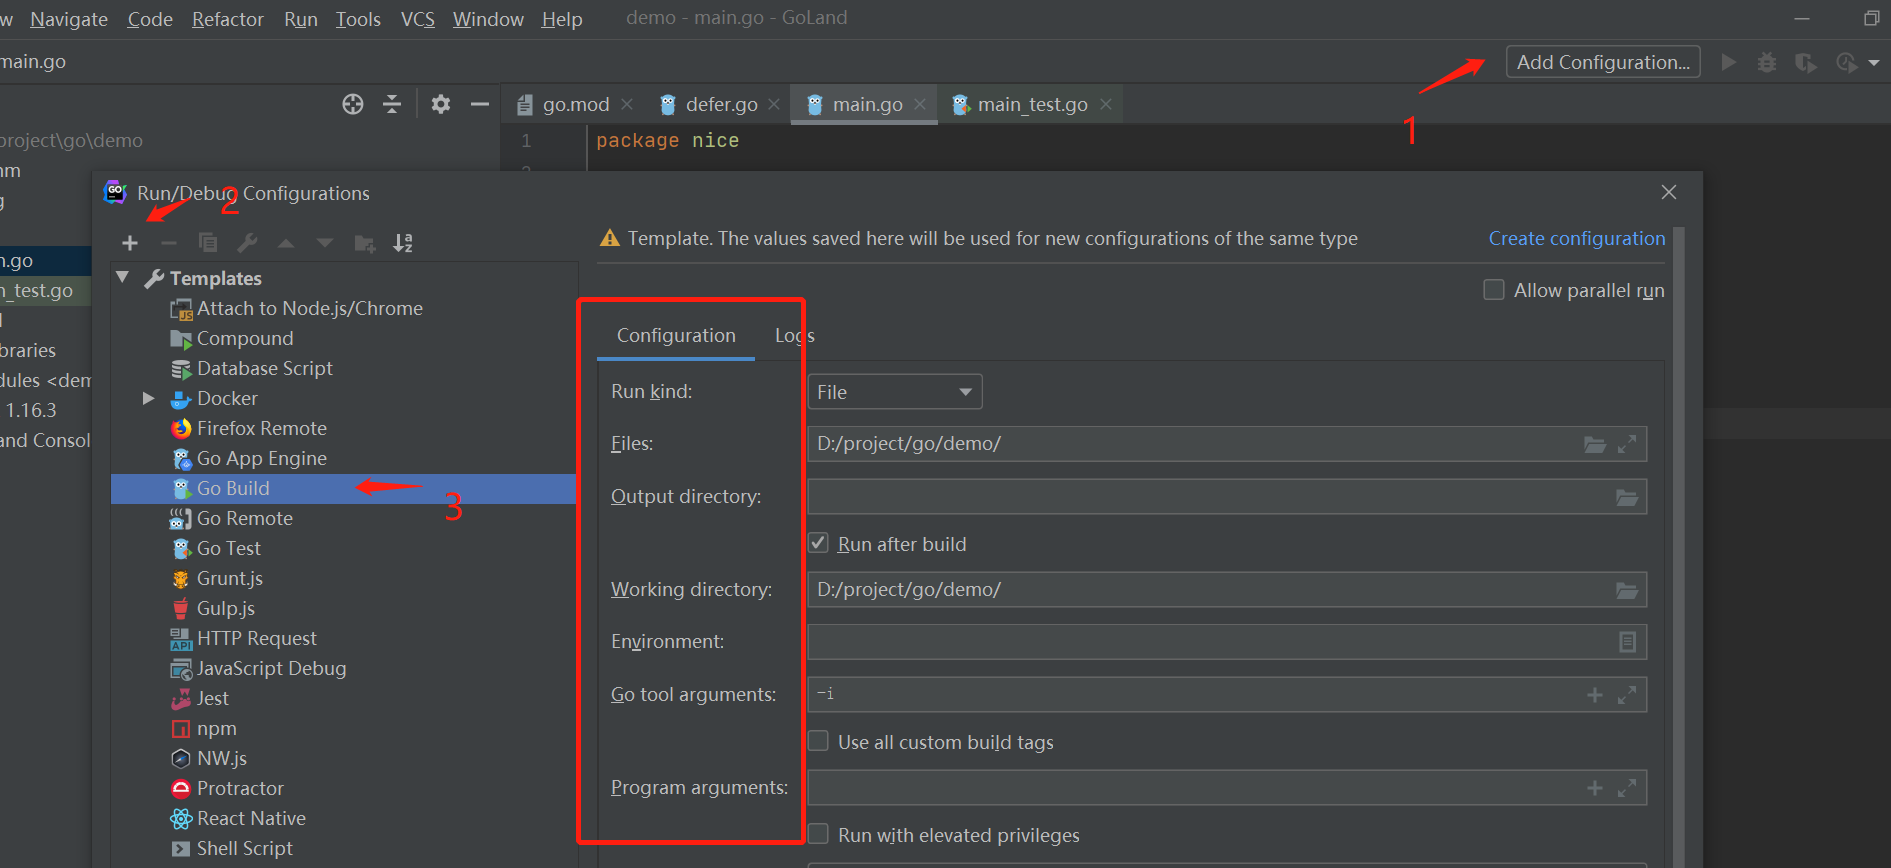
Task: Click the Debug bug icon in main toolbar
Action: (1767, 62)
